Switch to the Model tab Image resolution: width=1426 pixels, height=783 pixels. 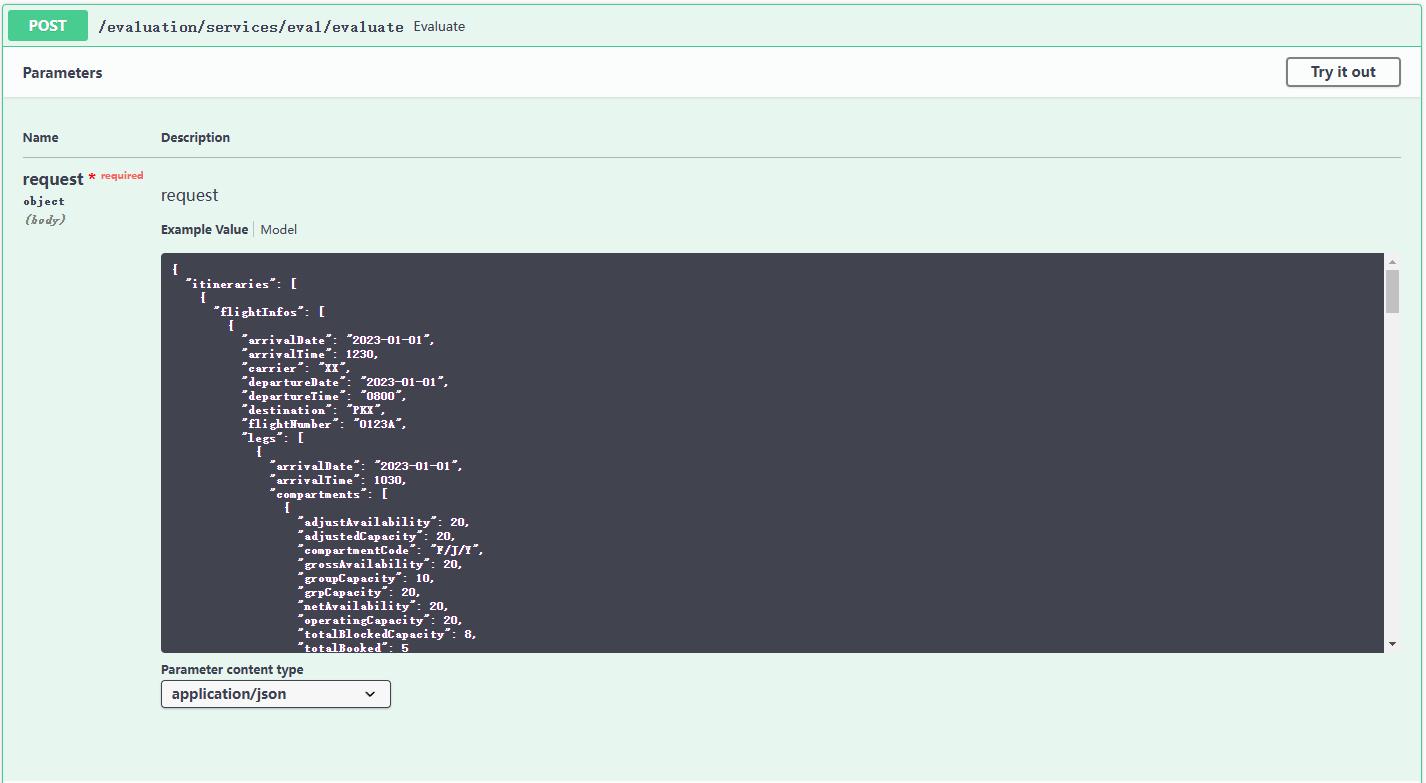(x=278, y=229)
